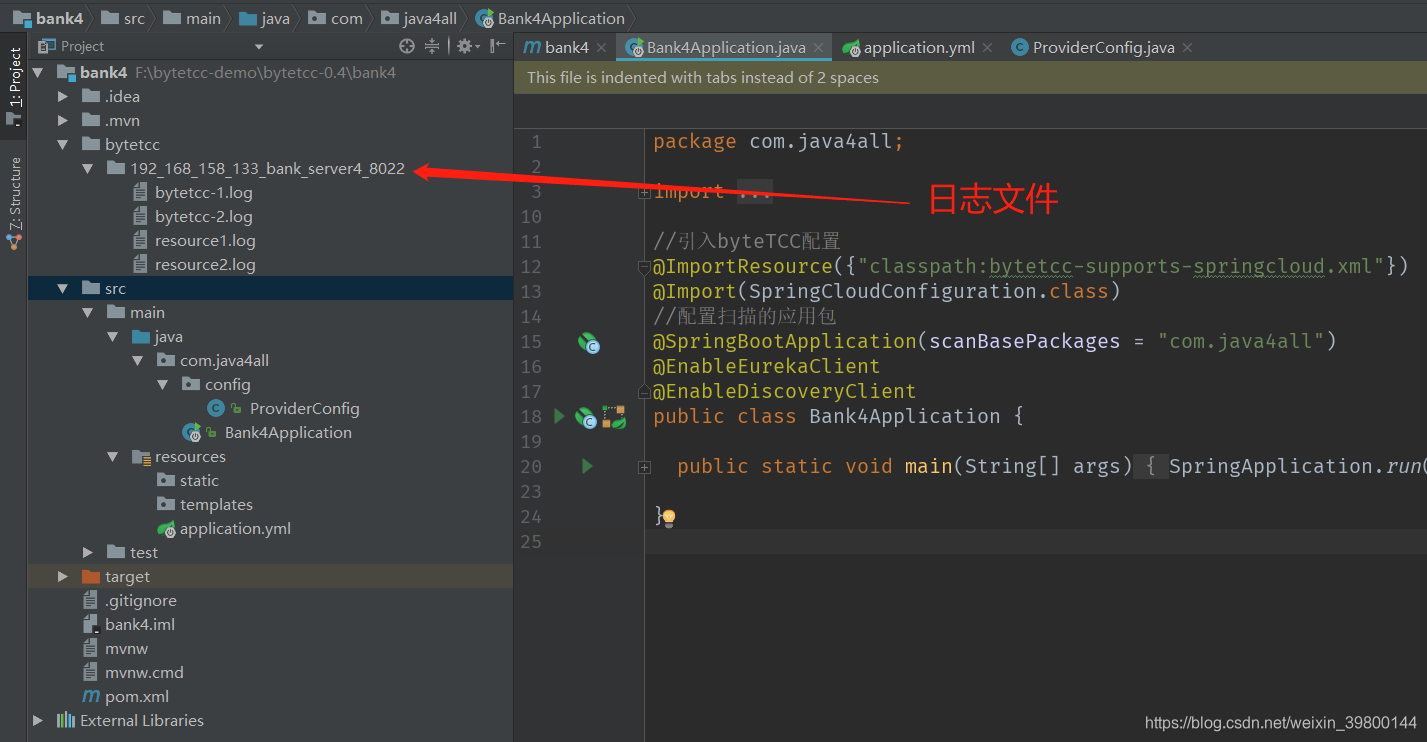1427x742 pixels.
Task: Click the com breadcrumb
Action: (x=336, y=18)
